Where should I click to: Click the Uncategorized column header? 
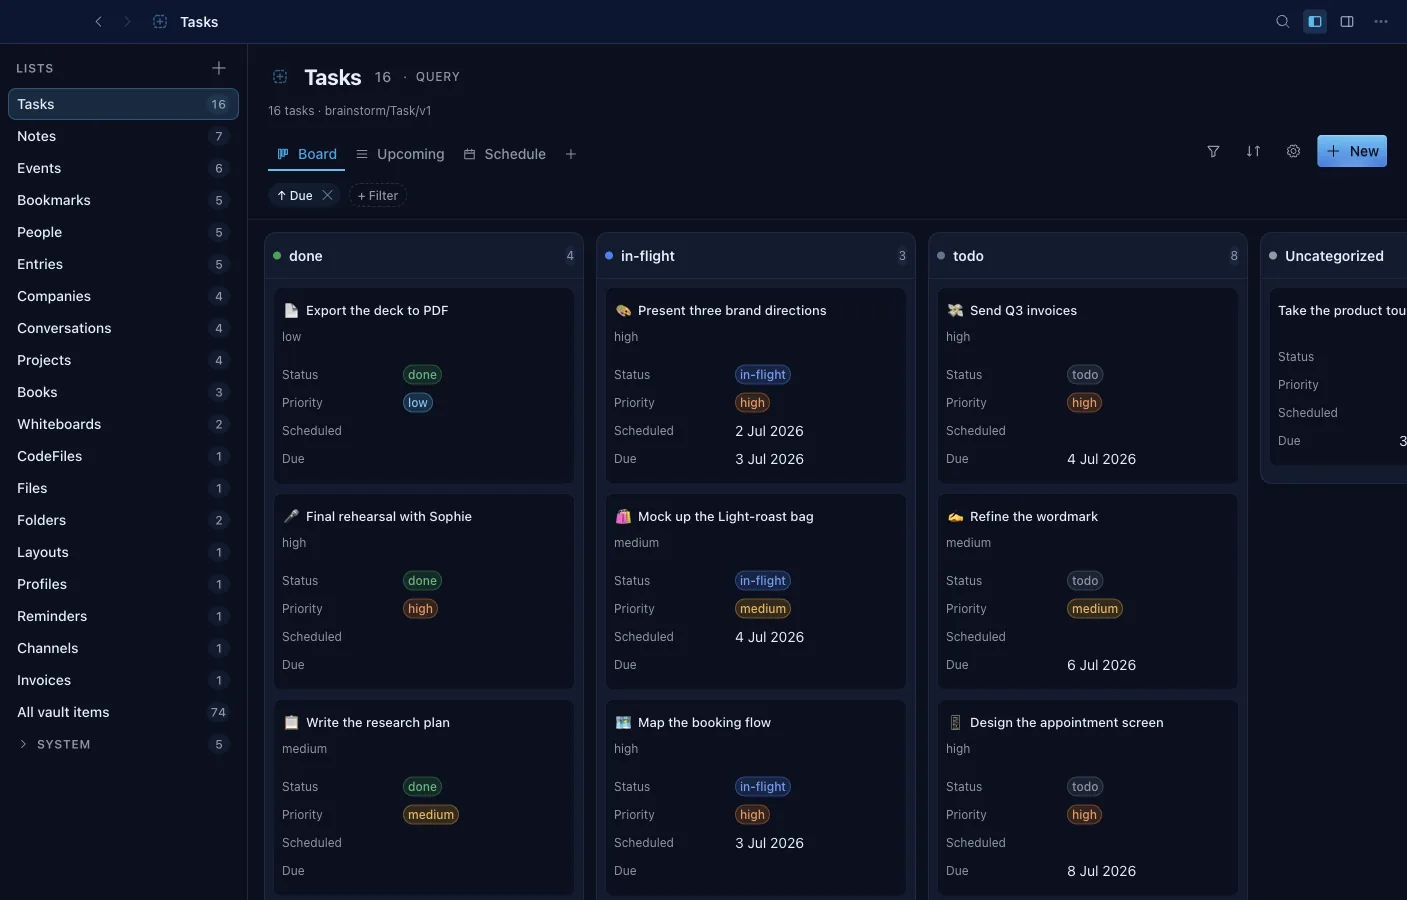click(1334, 256)
